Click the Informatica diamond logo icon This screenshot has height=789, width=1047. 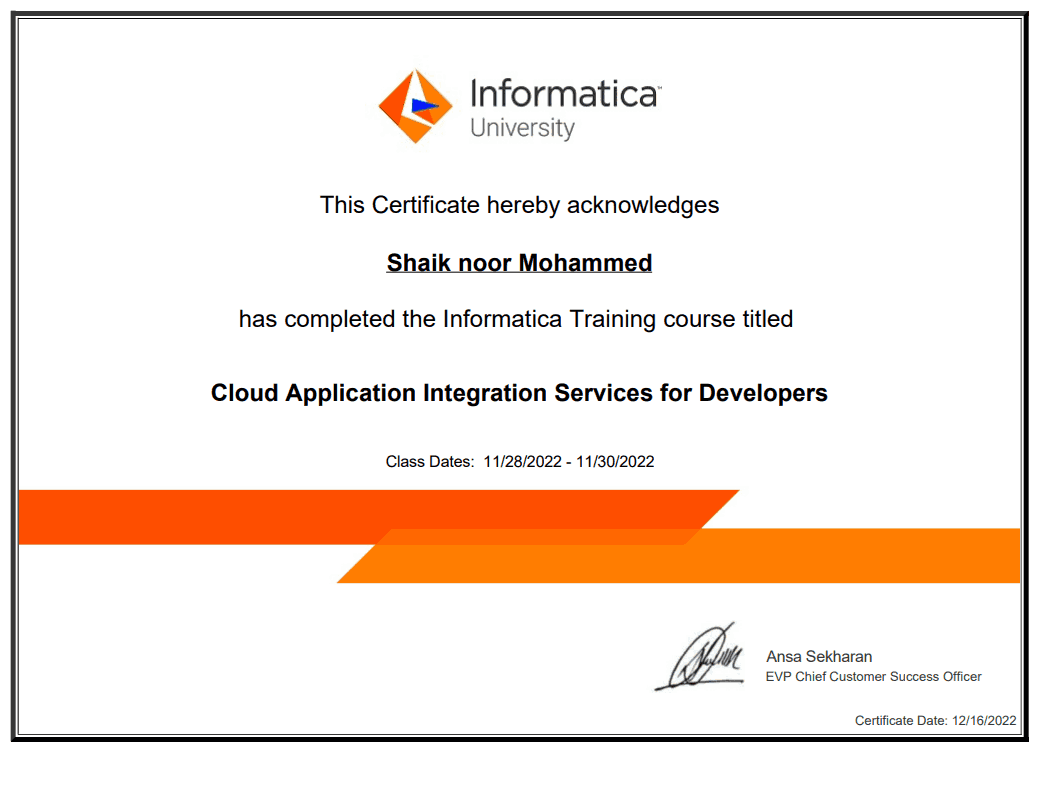415,106
